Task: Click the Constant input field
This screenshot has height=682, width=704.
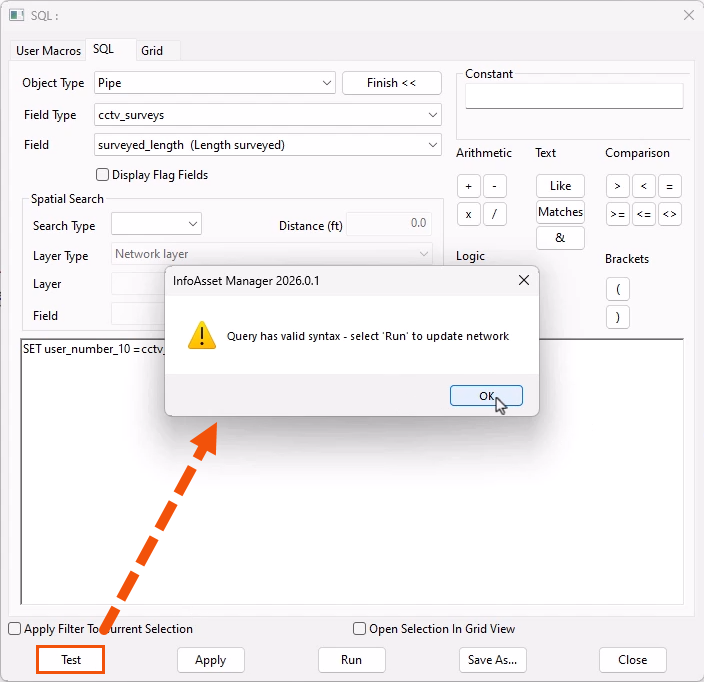Action: 574,96
